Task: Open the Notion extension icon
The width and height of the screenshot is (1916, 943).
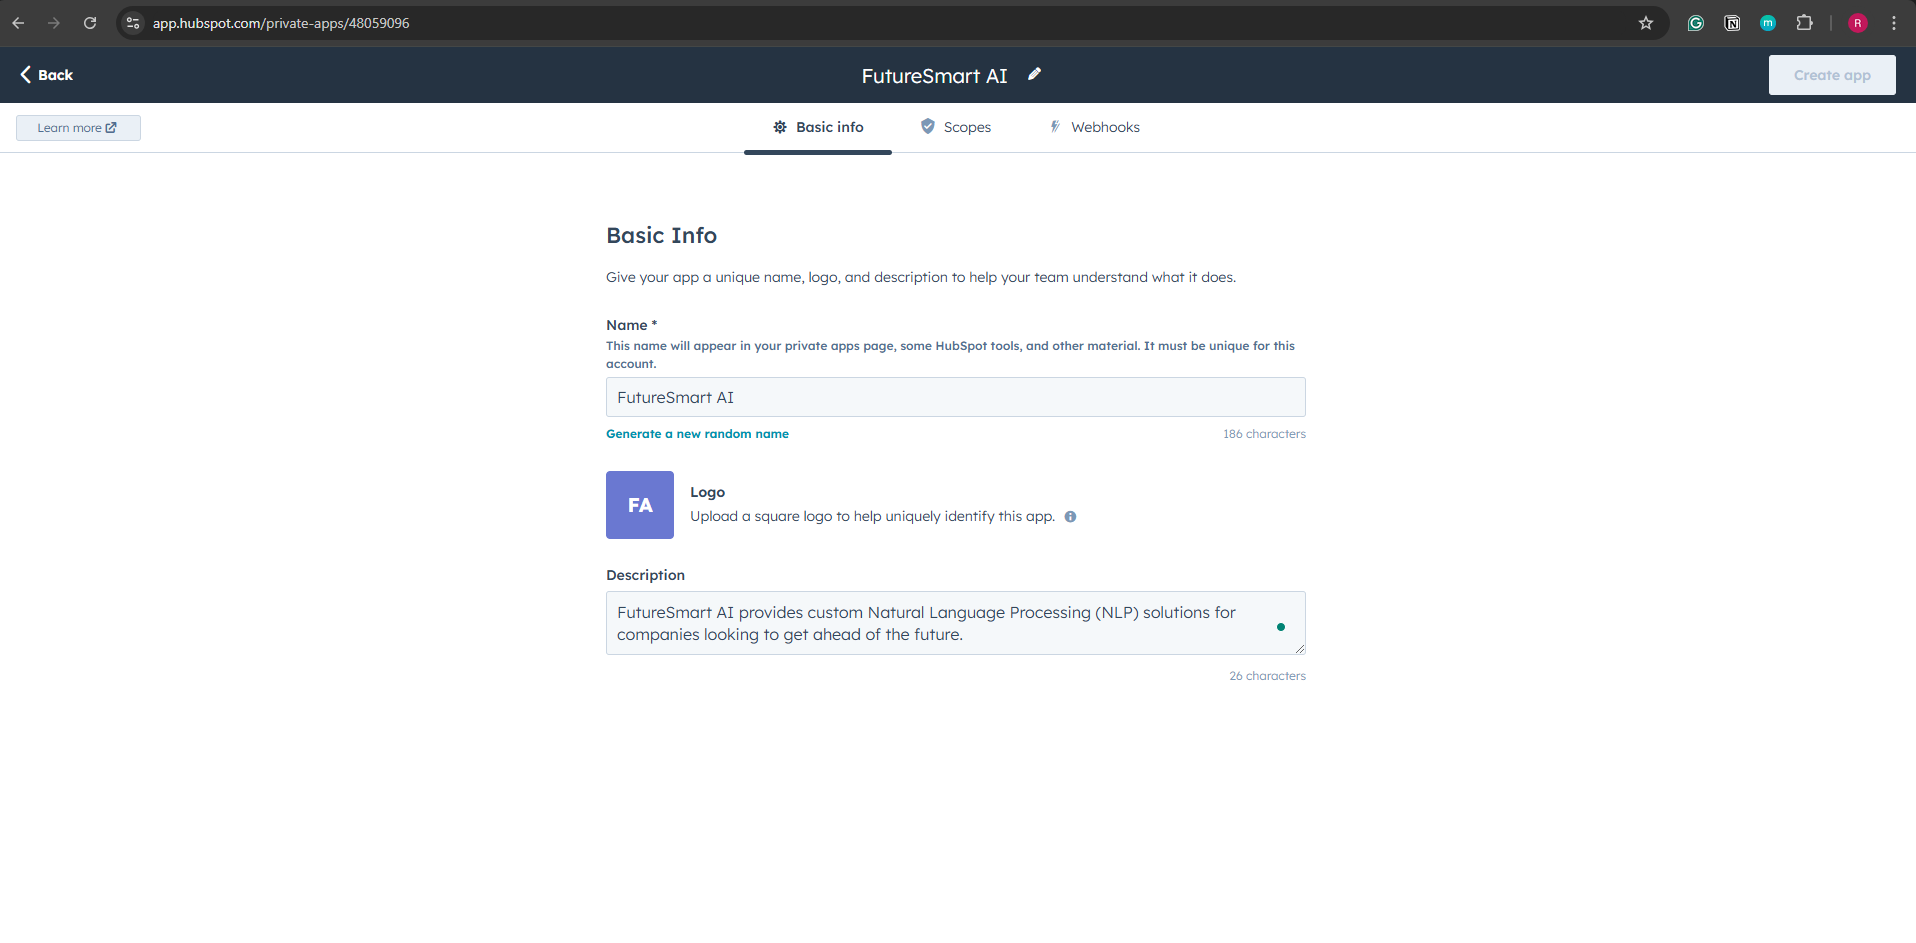Action: [1732, 23]
